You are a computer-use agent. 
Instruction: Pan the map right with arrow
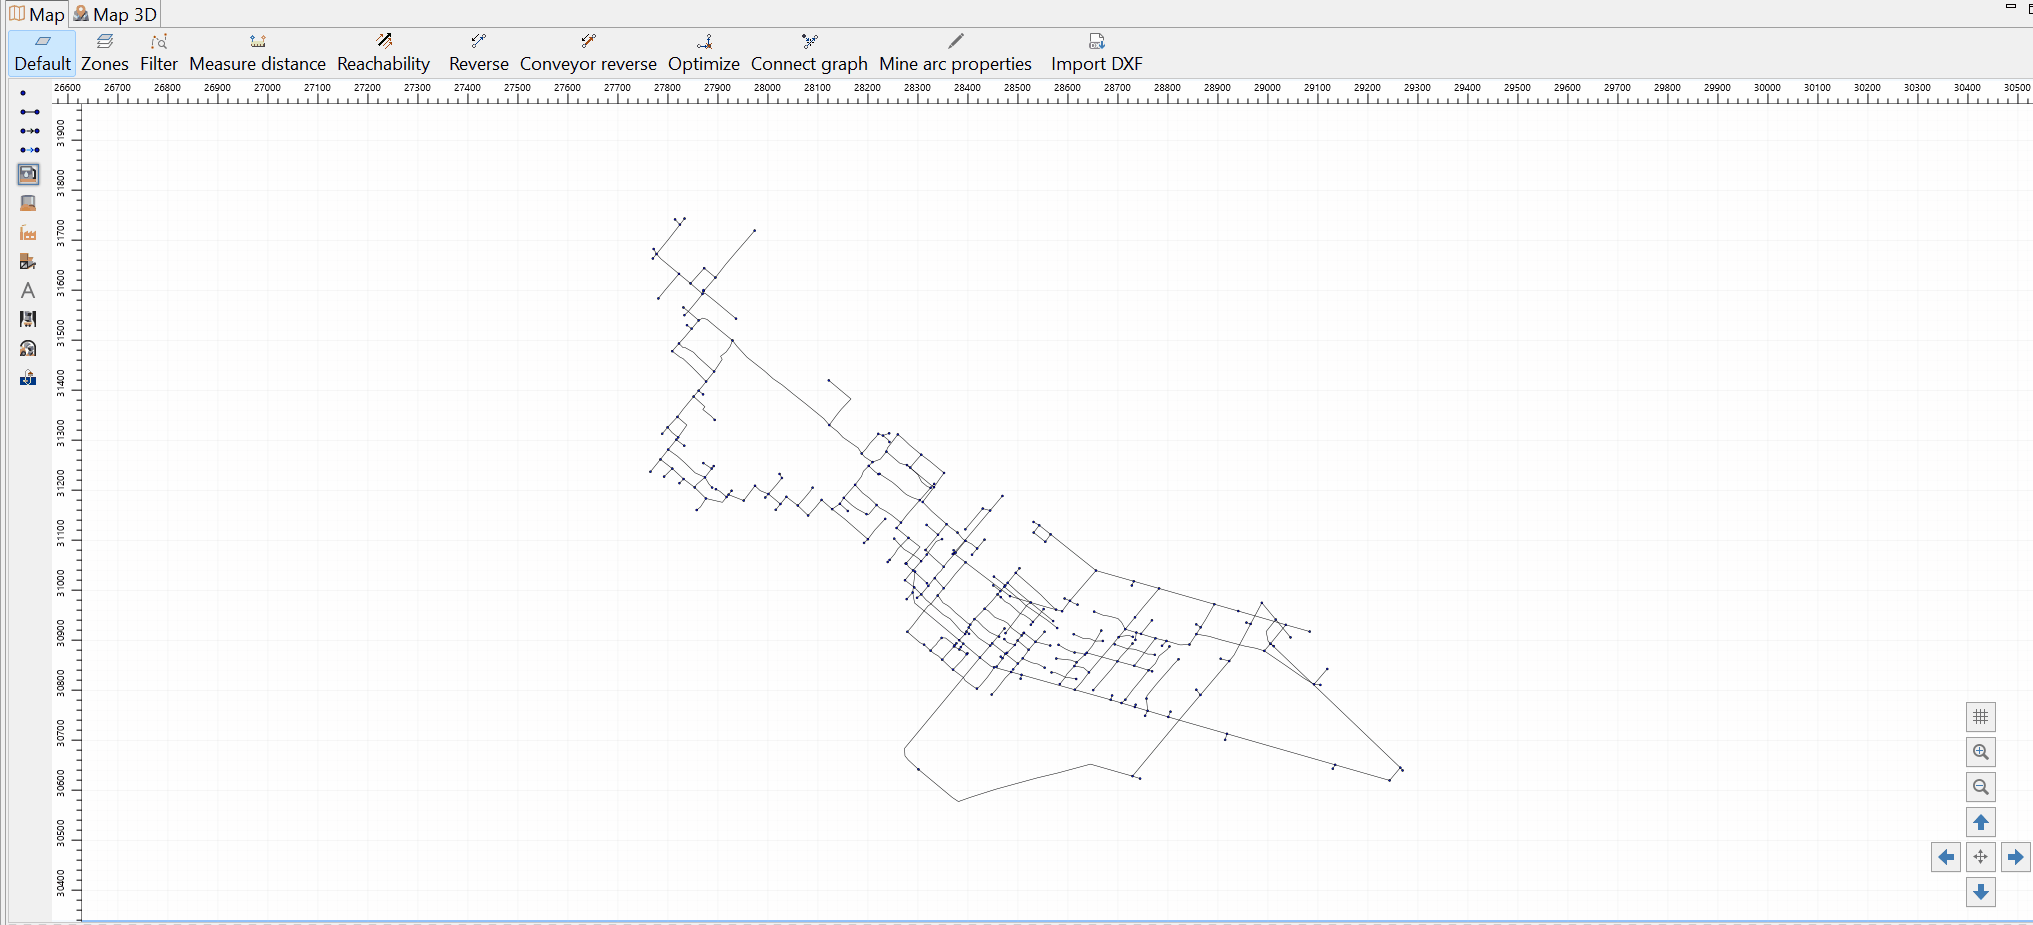point(2015,857)
